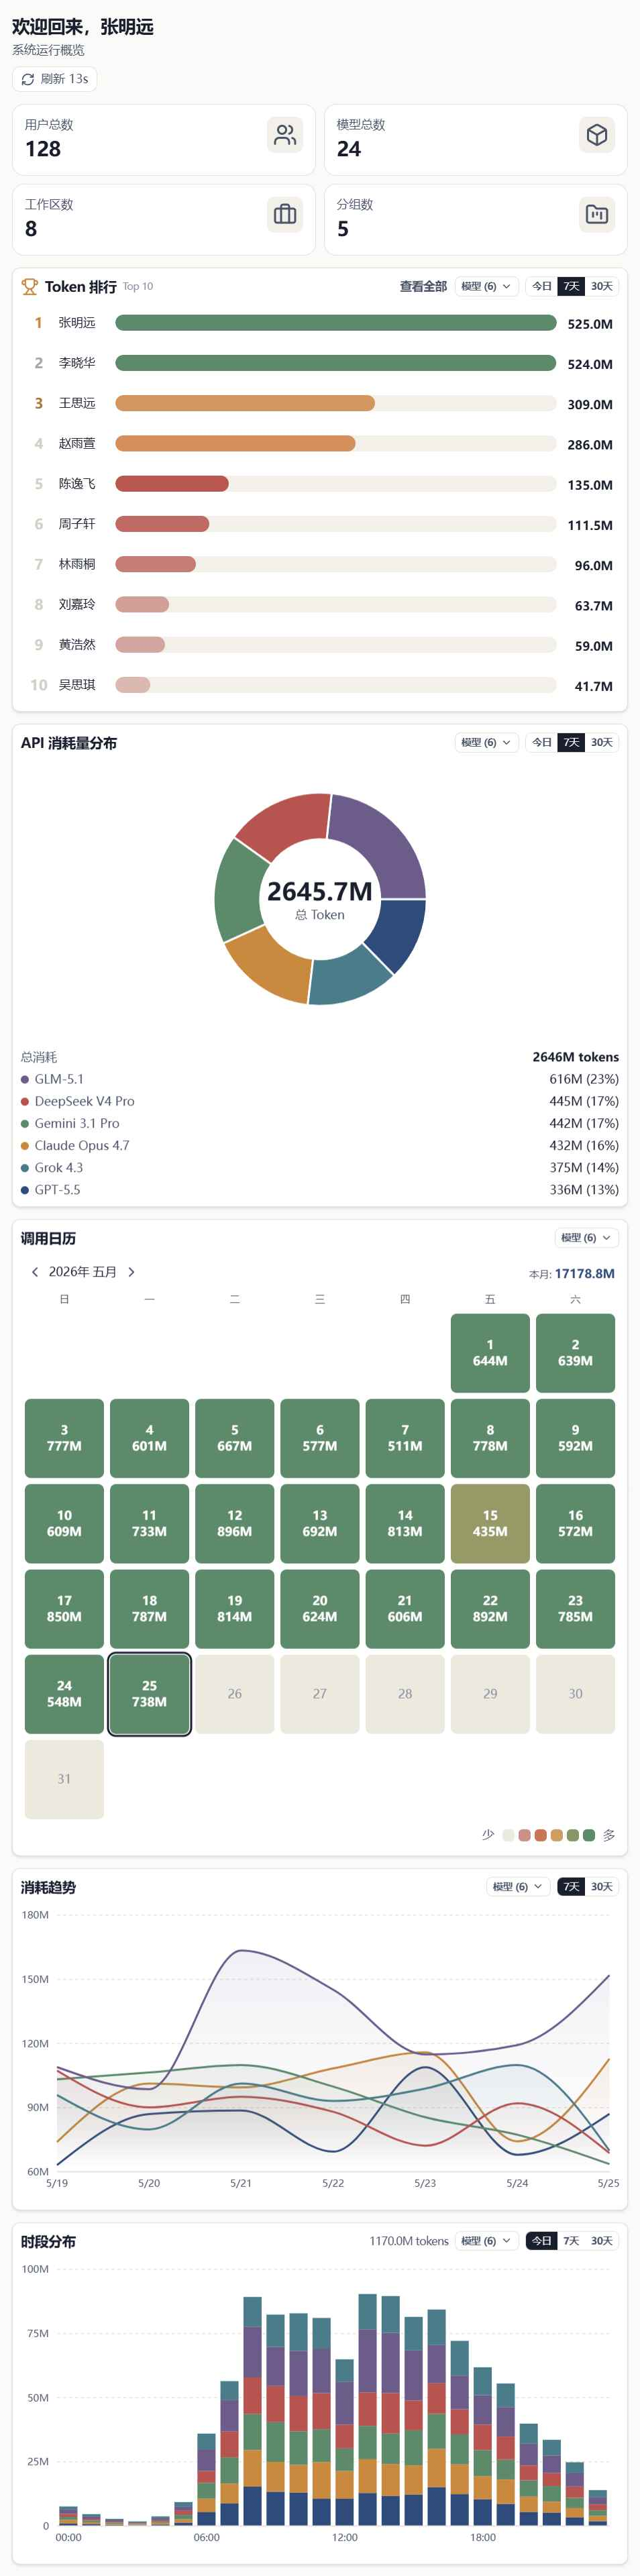
Task: Switch API 消耗量分布 range to 30天
Action: (601, 742)
